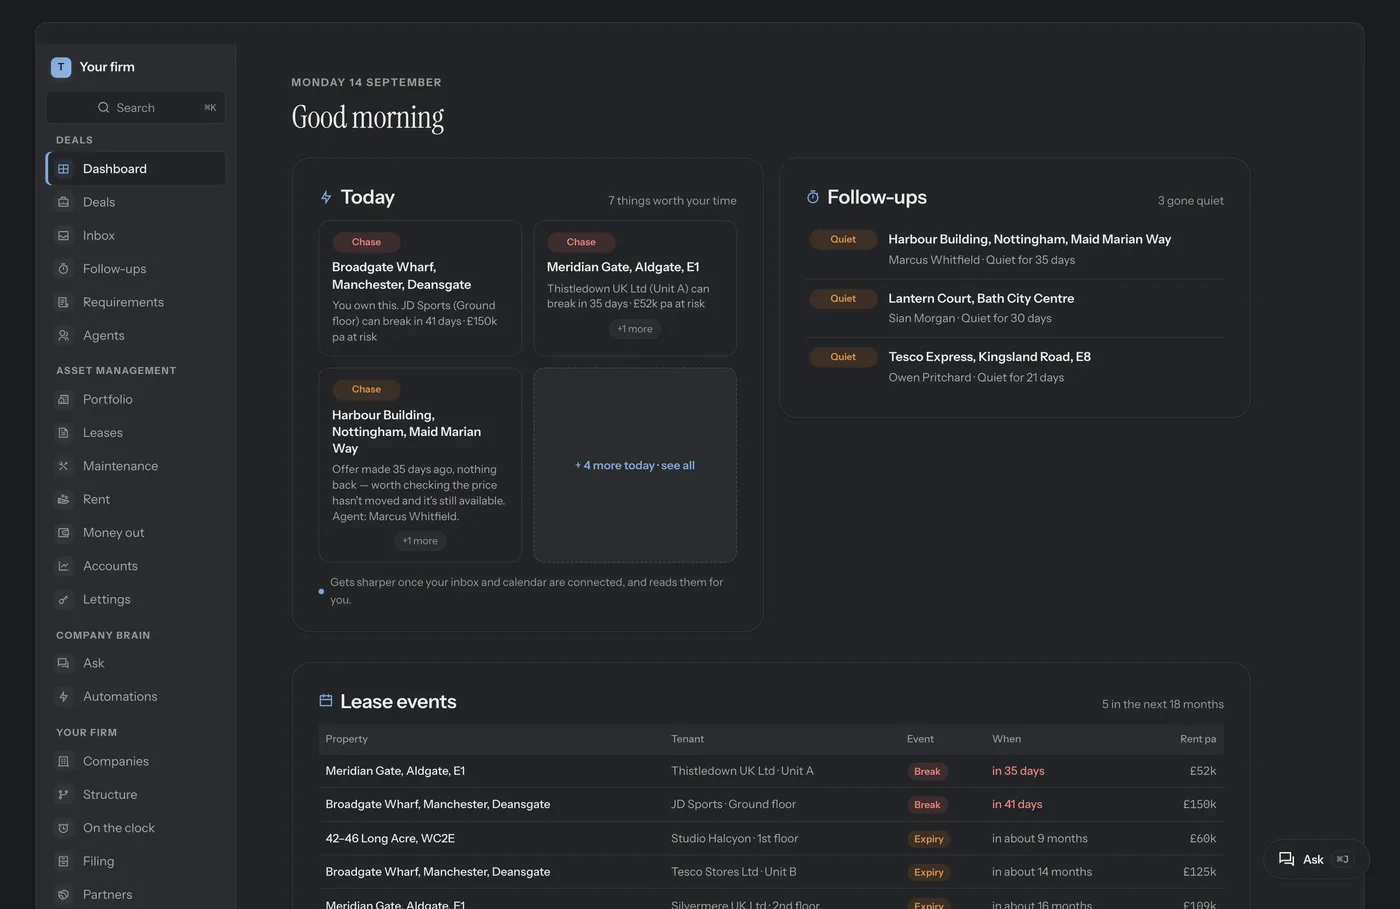Click the 'in 35 days' cell
The height and width of the screenshot is (909, 1400).
coord(1018,771)
